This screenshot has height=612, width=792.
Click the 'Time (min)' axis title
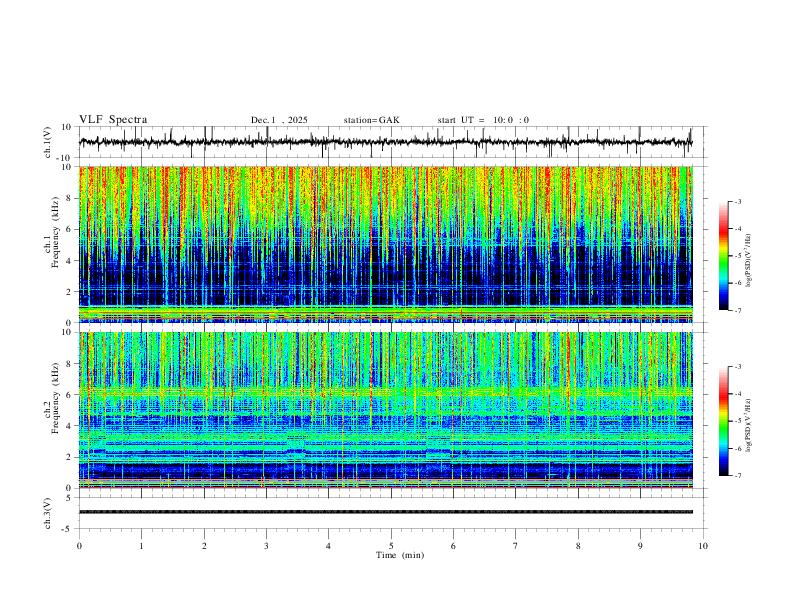[x=400, y=555]
